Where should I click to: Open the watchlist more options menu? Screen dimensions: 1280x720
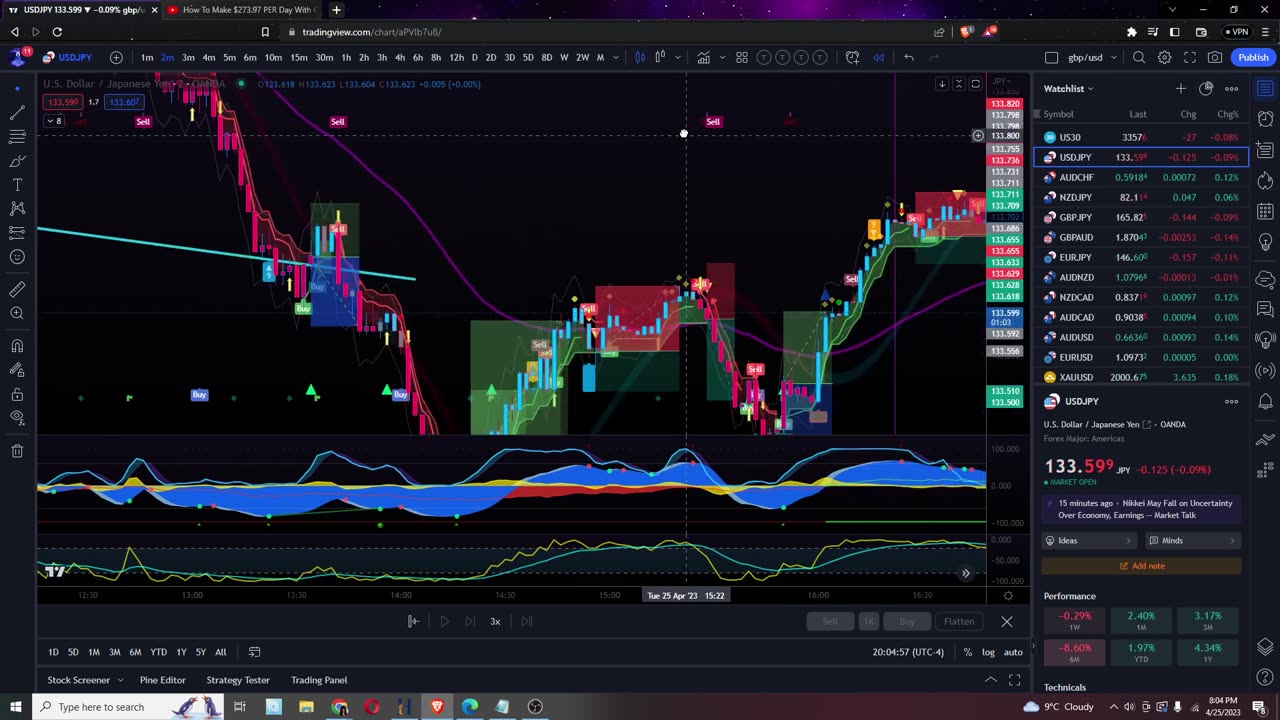pos(1231,89)
